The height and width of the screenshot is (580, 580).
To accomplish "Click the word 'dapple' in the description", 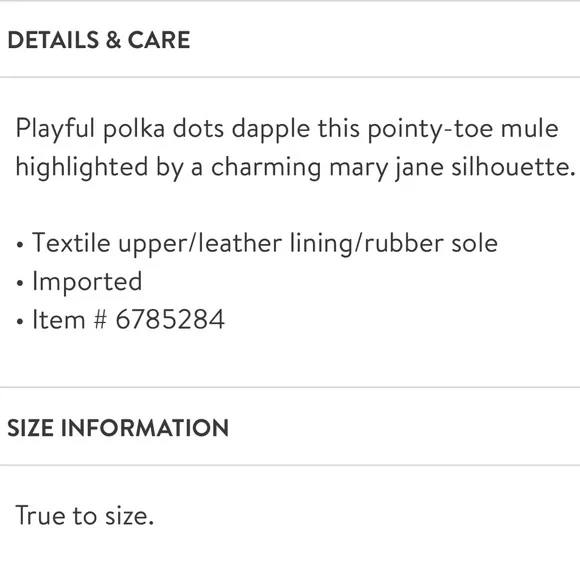I will pos(271,130).
